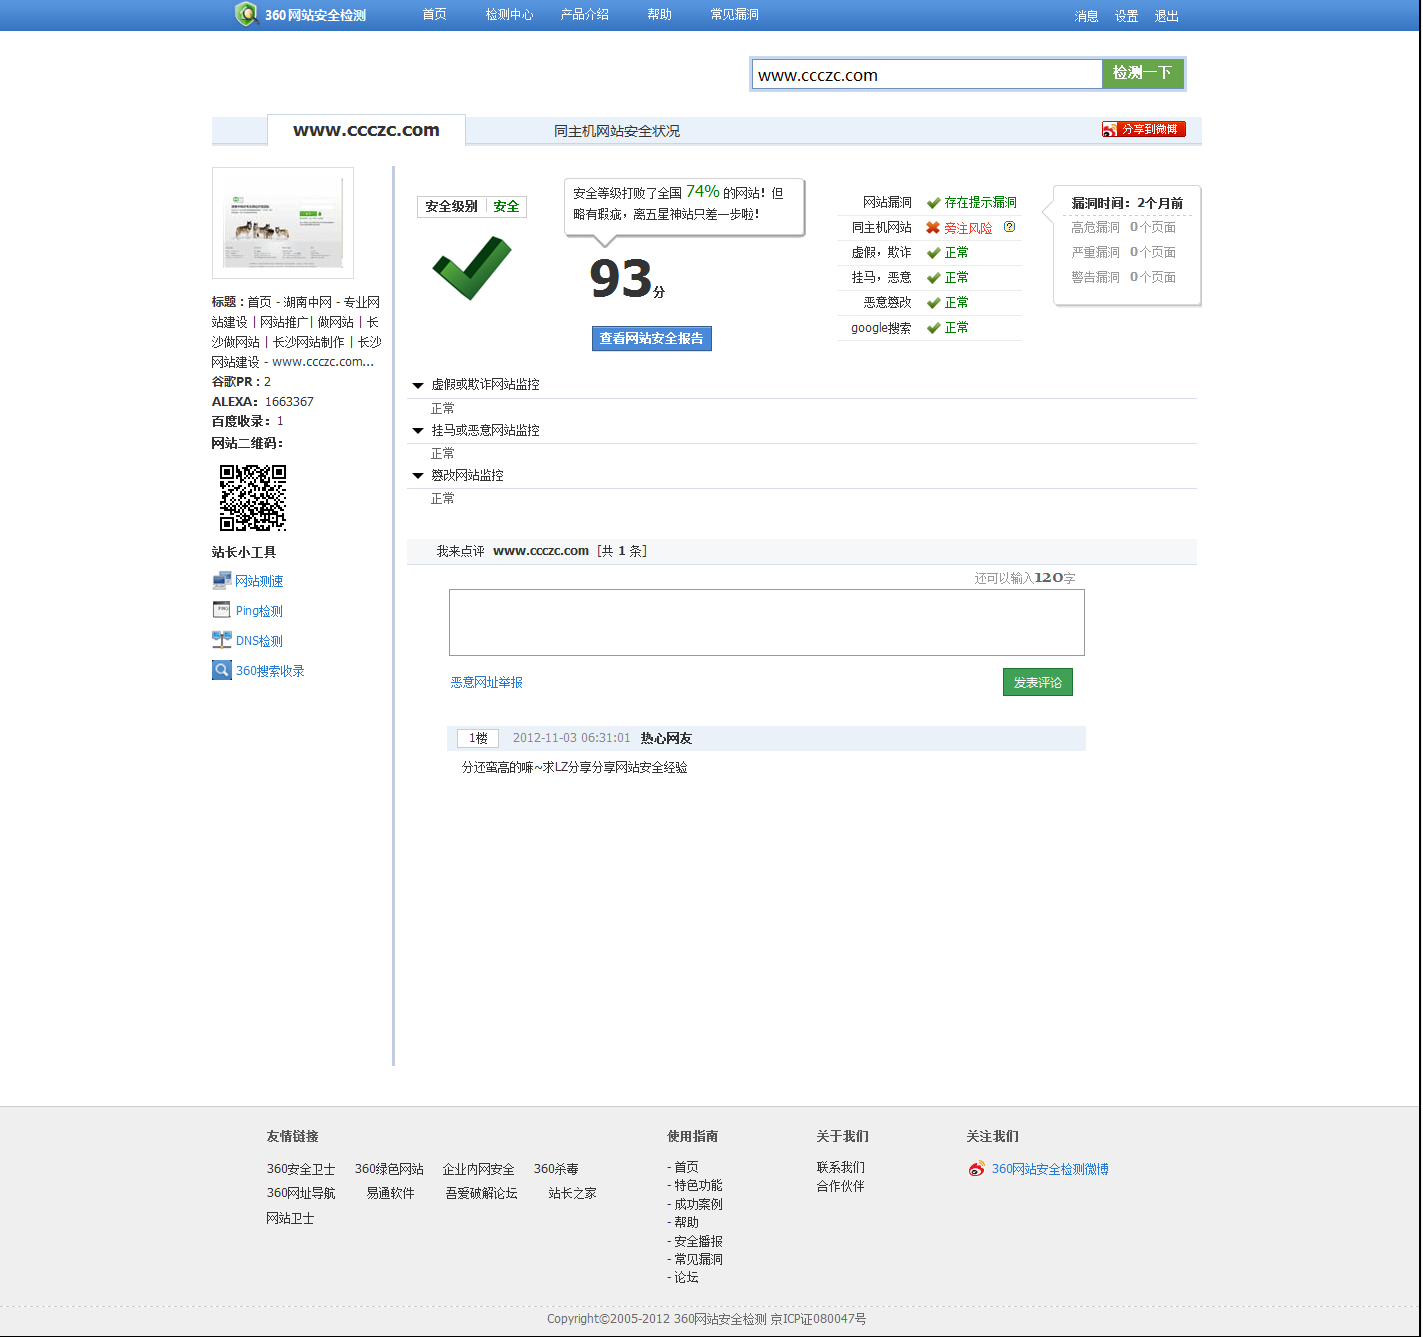The width and height of the screenshot is (1423, 1337).
Task: Click the 热心网友 commenter name
Action: 666,738
